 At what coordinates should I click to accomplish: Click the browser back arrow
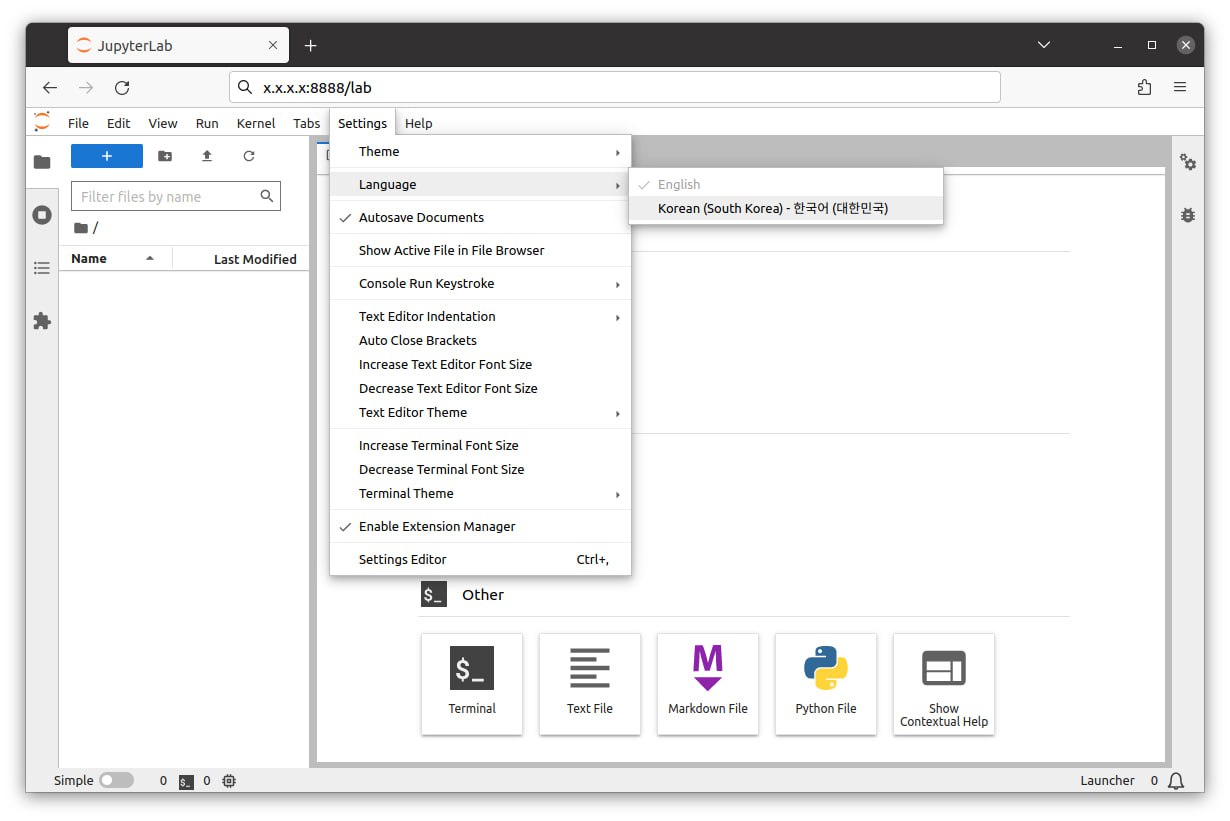point(50,87)
